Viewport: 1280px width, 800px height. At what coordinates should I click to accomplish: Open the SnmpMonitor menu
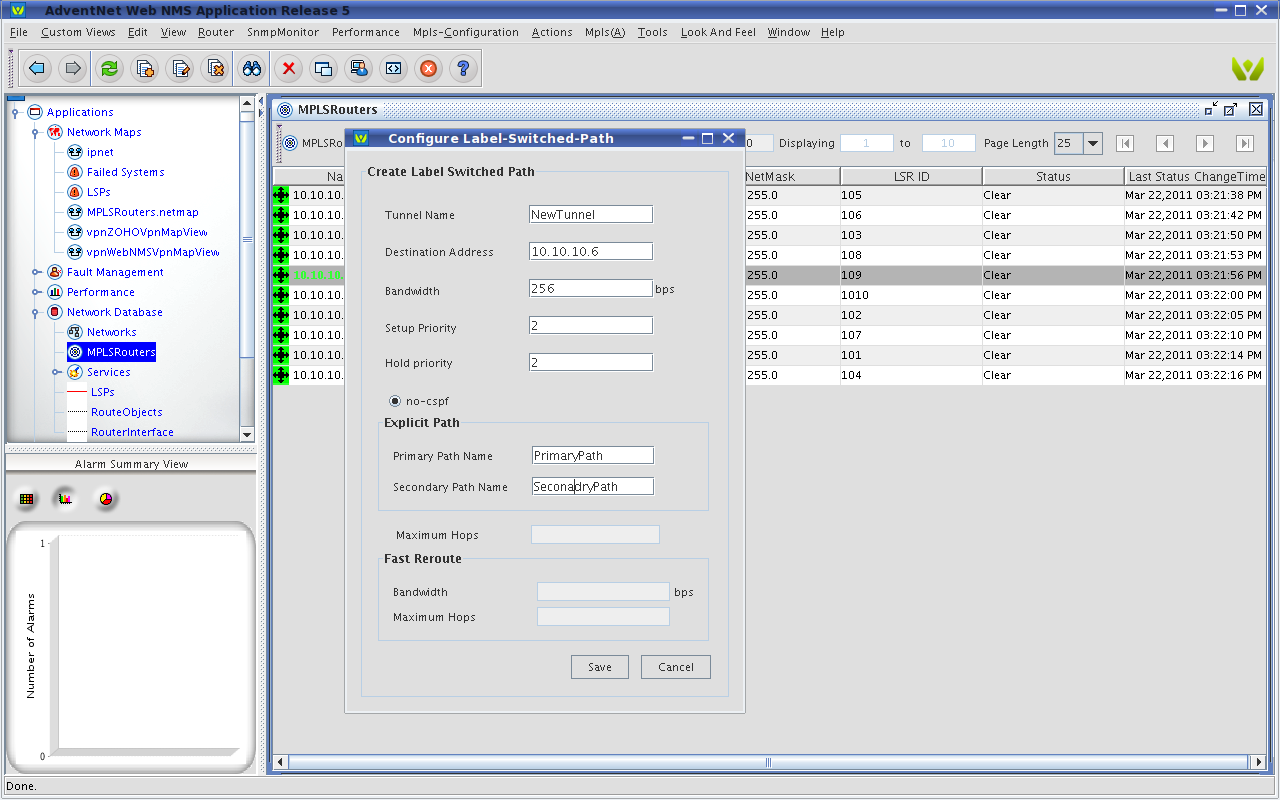click(x=283, y=32)
